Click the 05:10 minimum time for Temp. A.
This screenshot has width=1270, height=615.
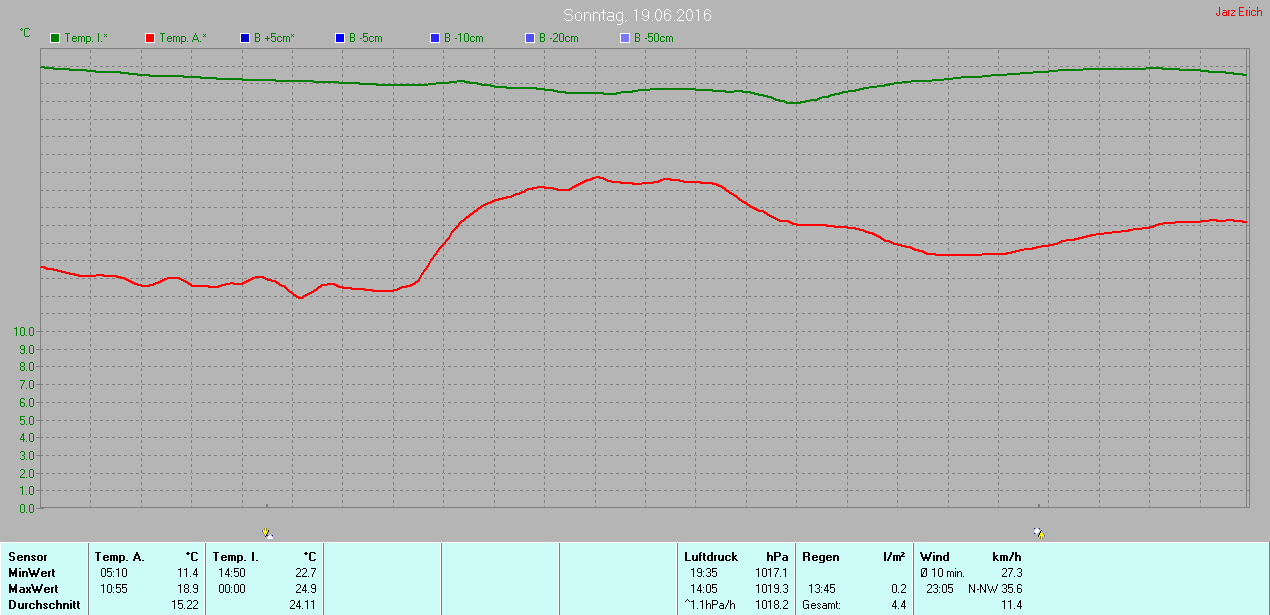click(113, 573)
